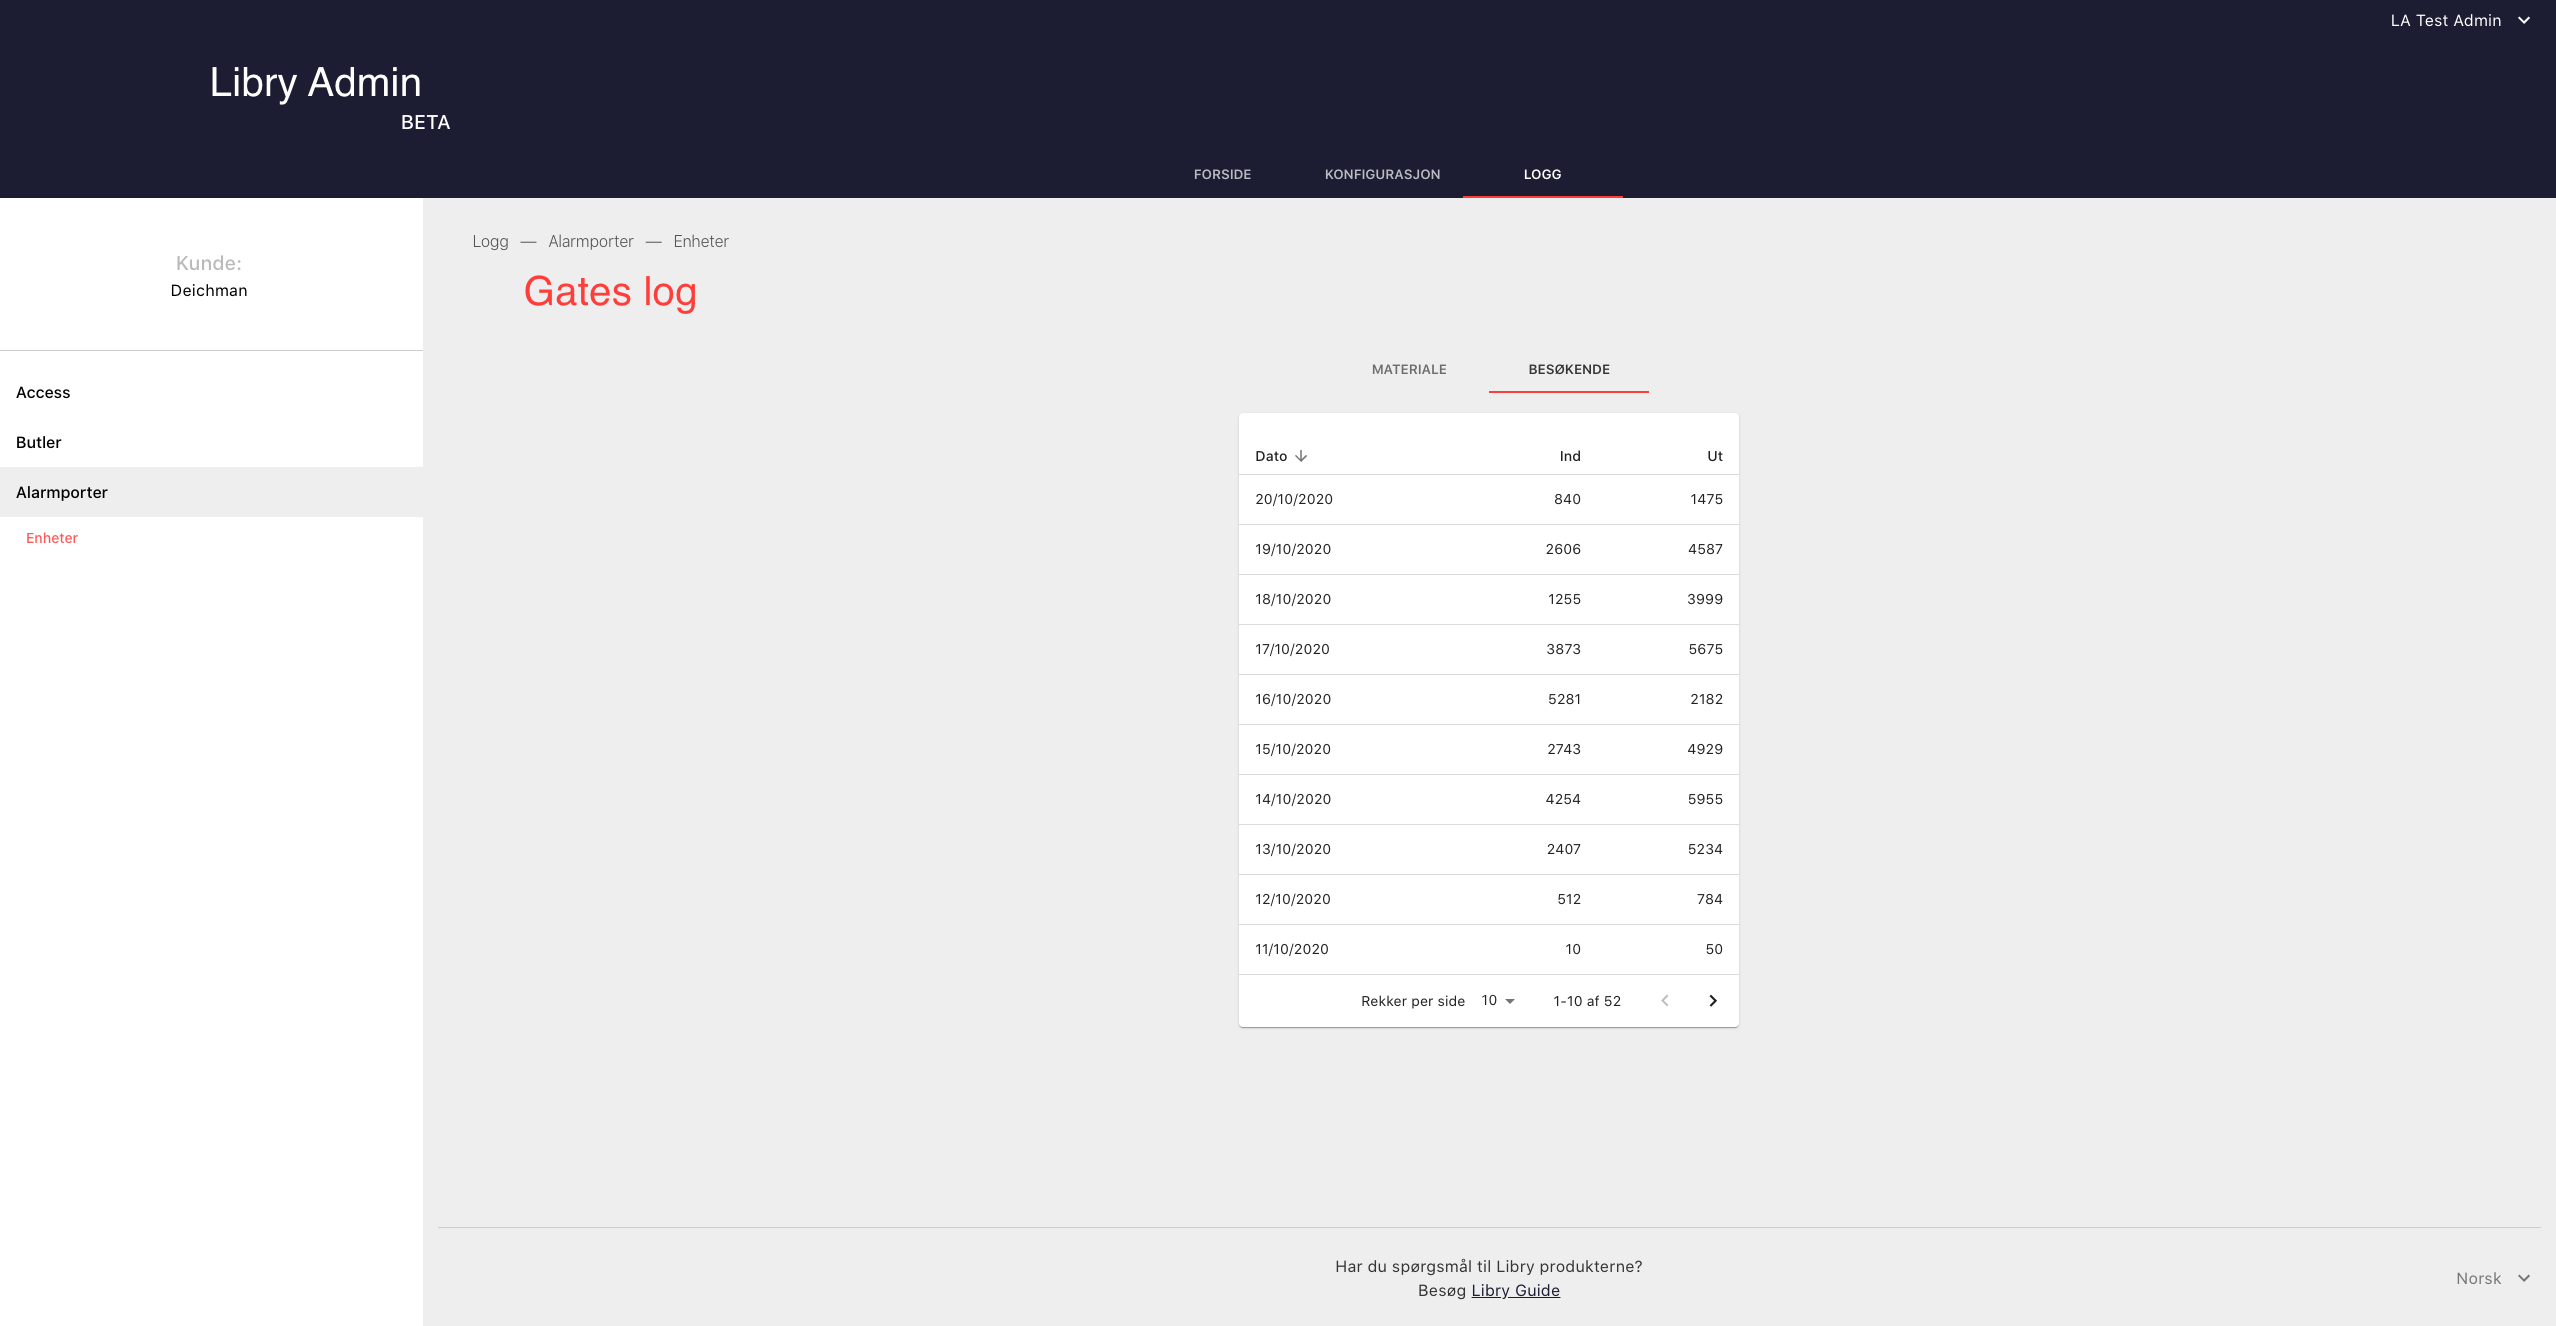Image resolution: width=2556 pixels, height=1326 pixels.
Task: Click the next page arrow in pagination
Action: click(1712, 1001)
